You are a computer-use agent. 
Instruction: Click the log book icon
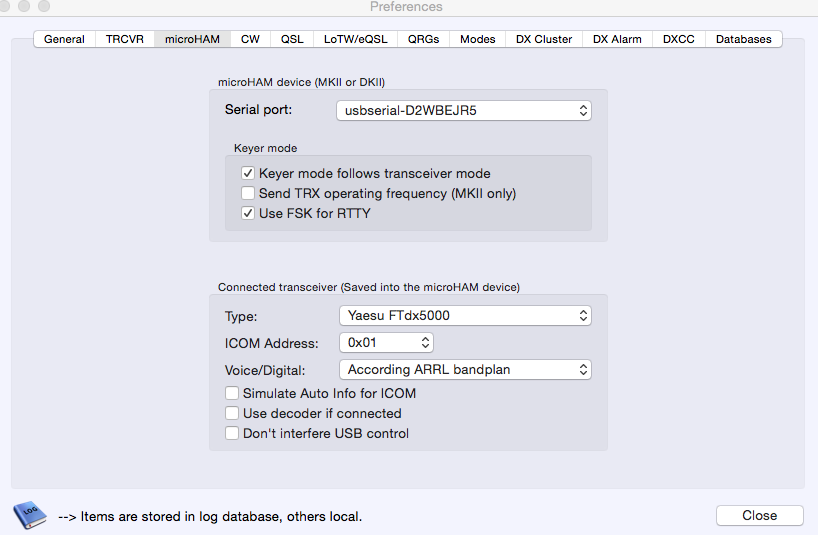(x=29, y=515)
